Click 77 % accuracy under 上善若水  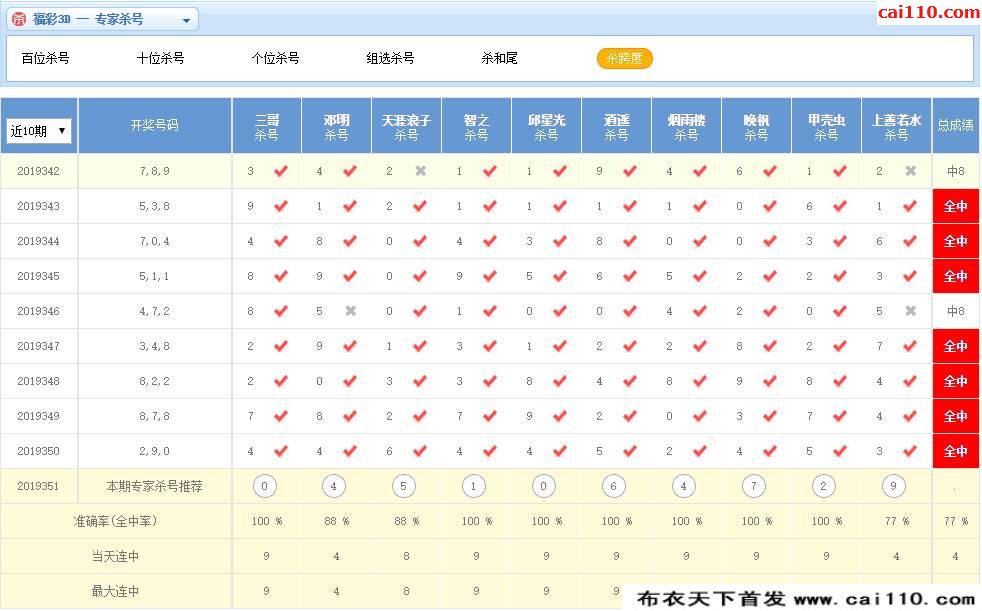[896, 521]
